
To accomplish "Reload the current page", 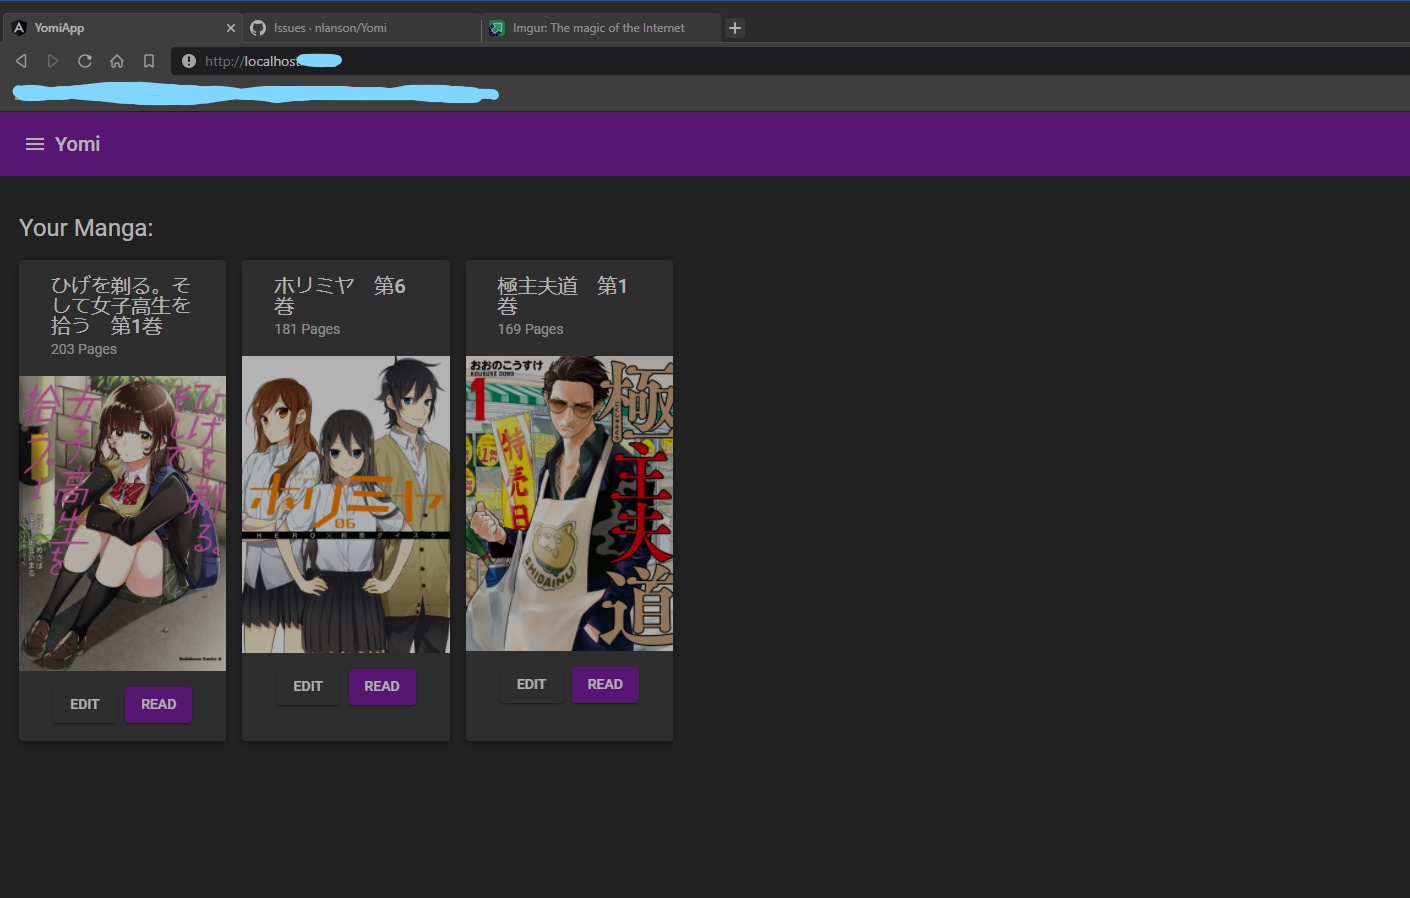I will click(85, 61).
